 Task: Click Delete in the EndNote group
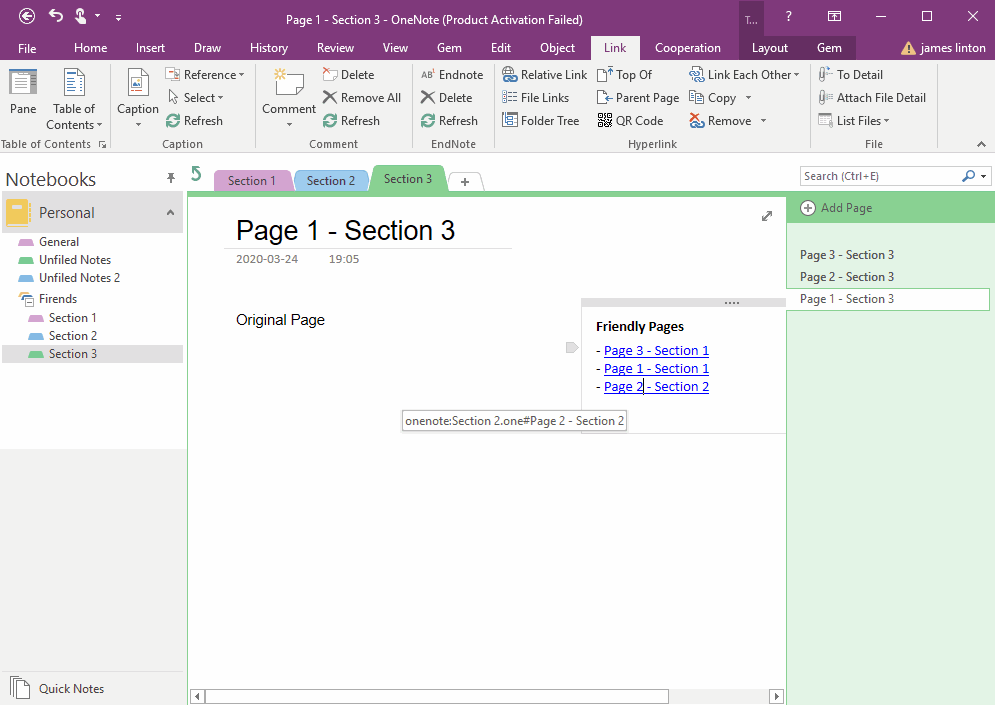(447, 98)
